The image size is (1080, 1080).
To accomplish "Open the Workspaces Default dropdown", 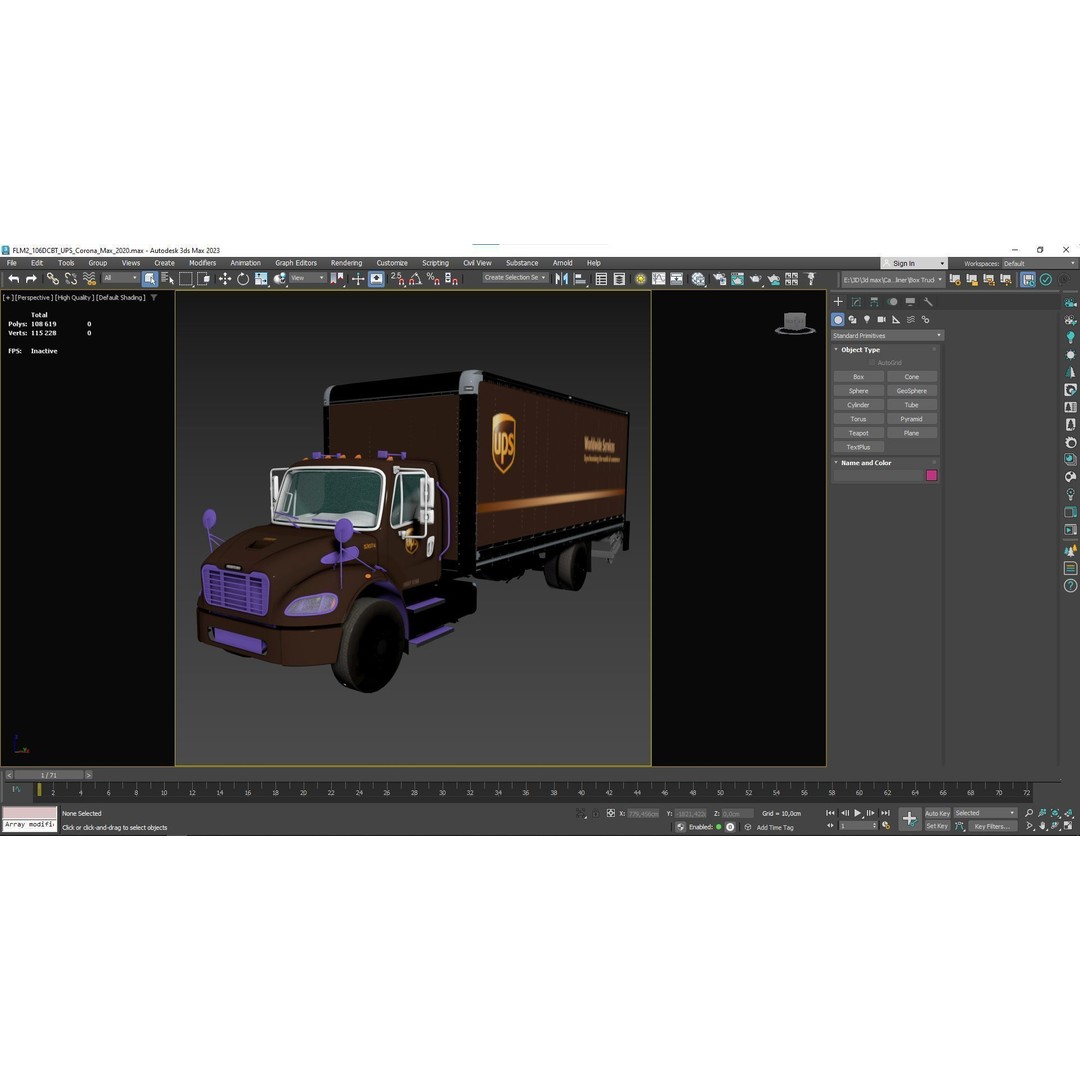I will coord(1039,263).
